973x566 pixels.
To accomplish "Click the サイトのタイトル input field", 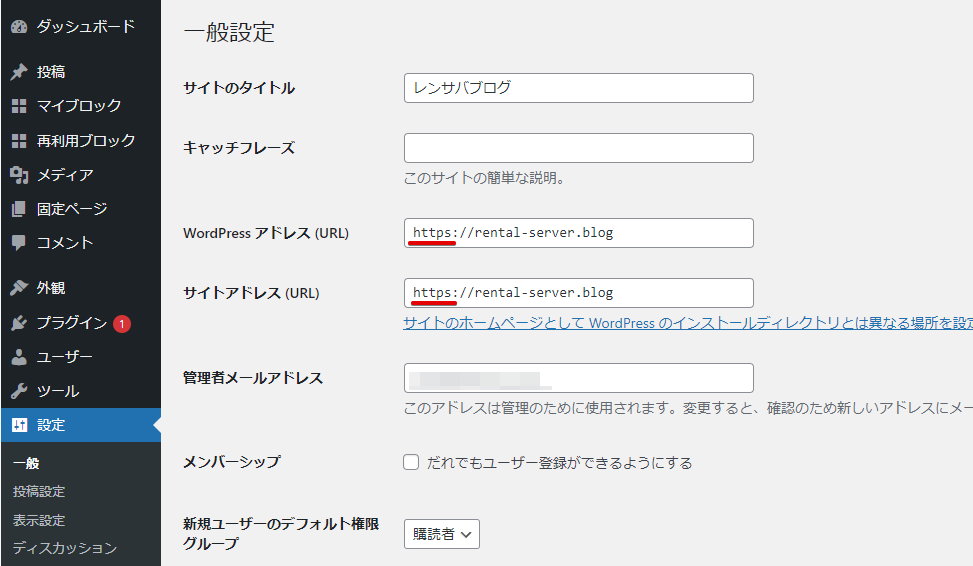I will (x=579, y=88).
